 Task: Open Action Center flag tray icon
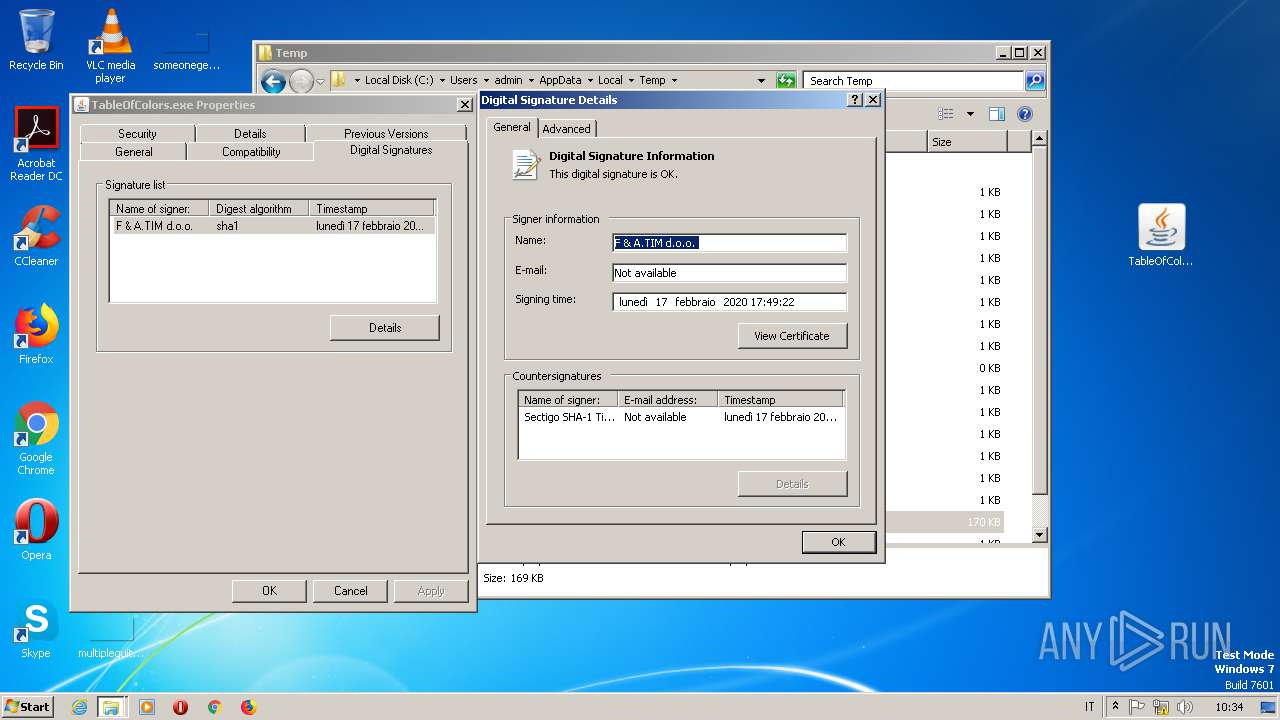coord(1137,707)
